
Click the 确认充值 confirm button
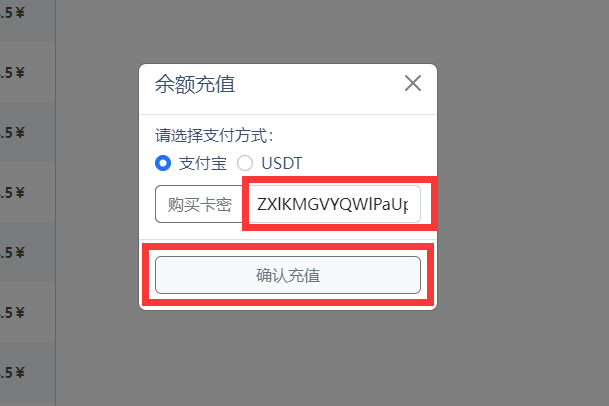[288, 275]
